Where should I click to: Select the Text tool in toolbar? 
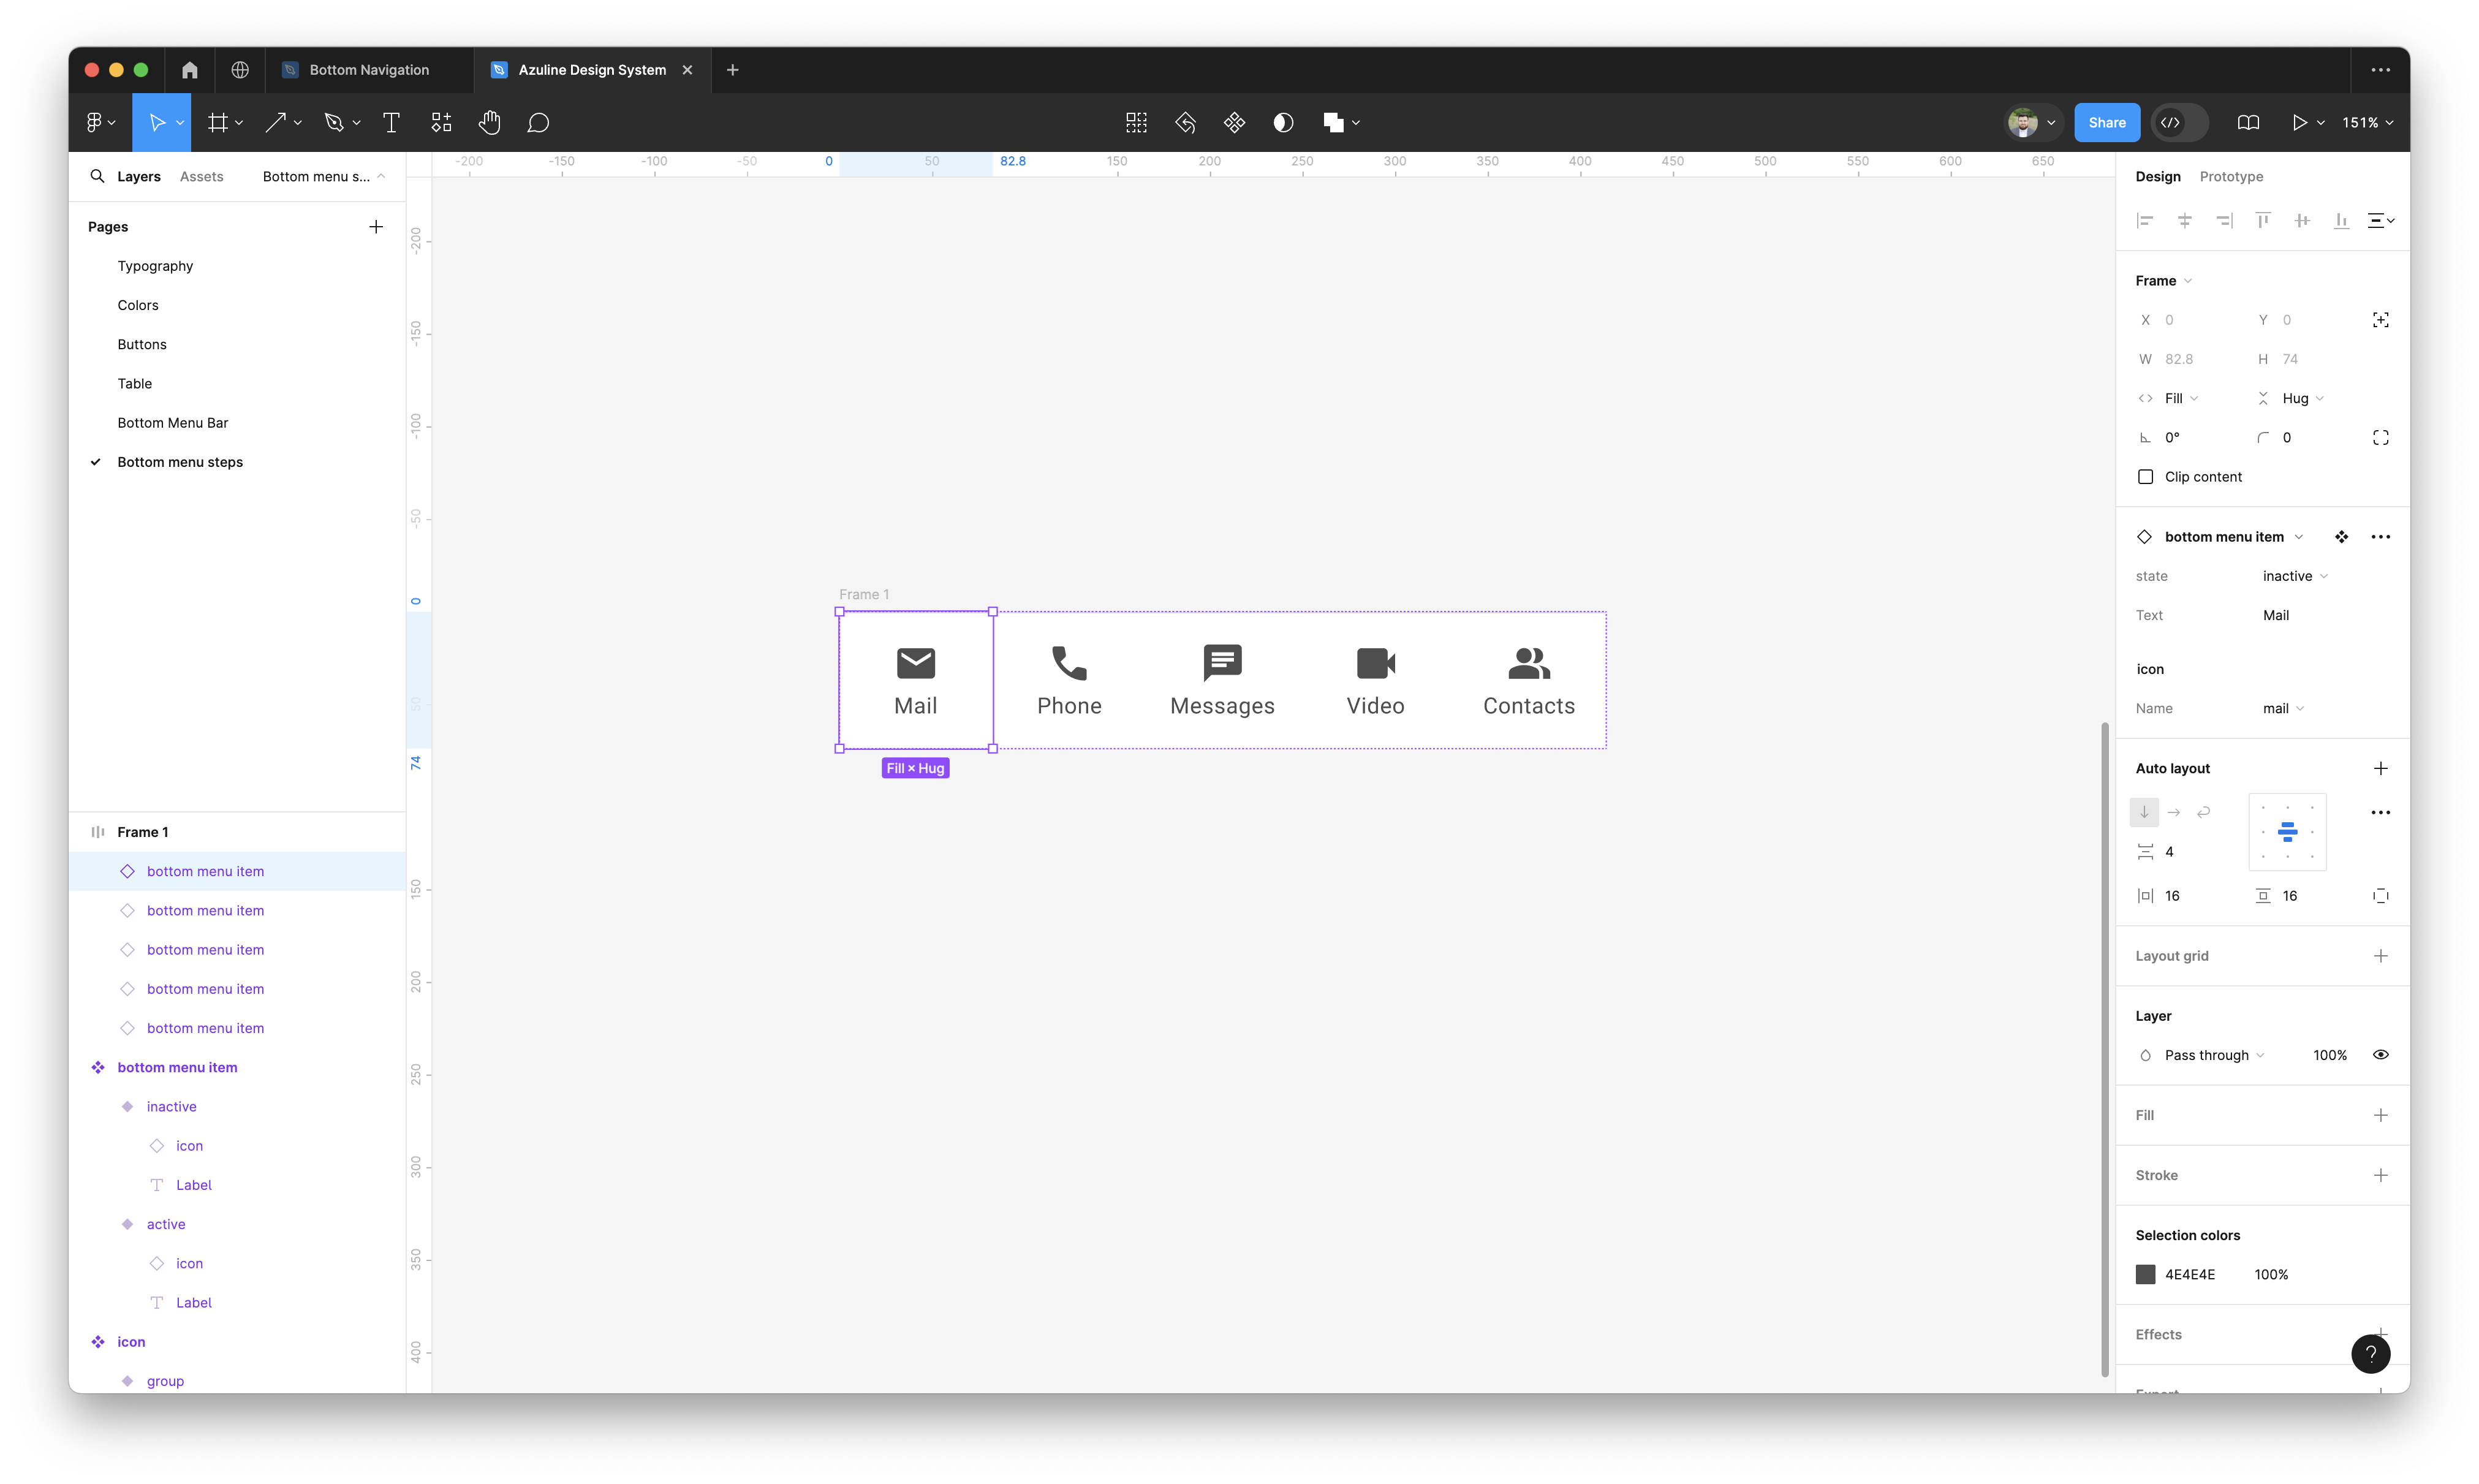(x=391, y=122)
